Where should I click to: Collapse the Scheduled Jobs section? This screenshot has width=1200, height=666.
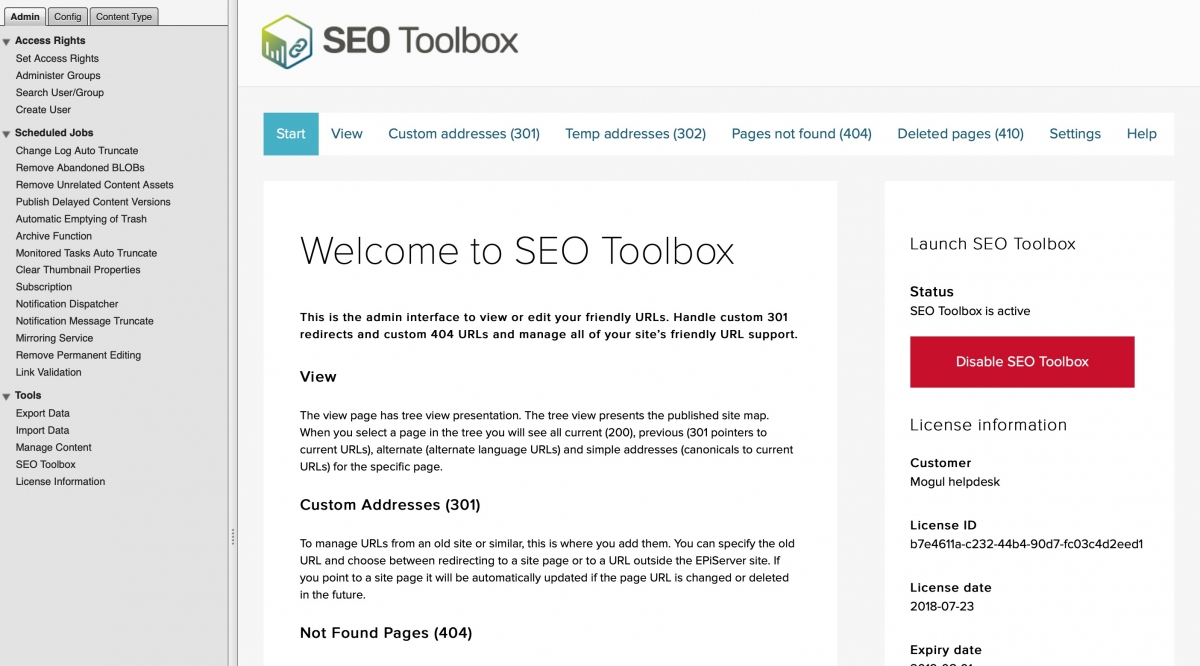(x=7, y=132)
